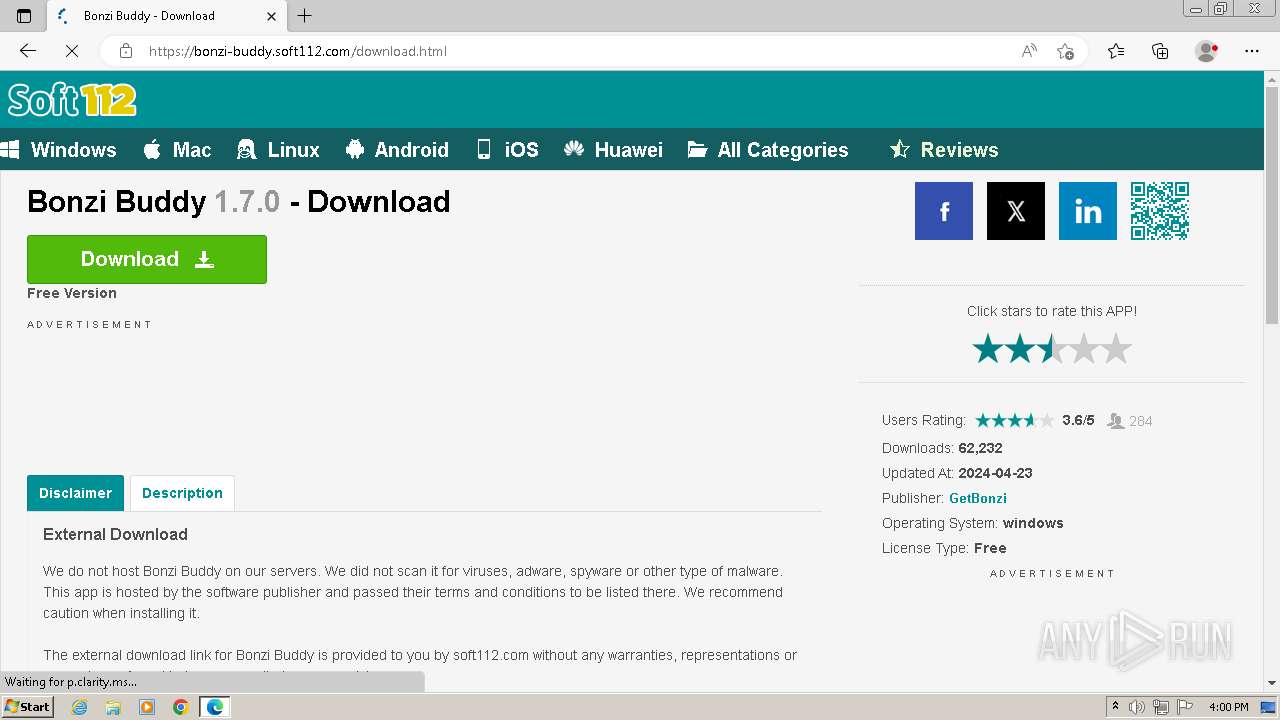This screenshot has width=1280, height=720.
Task: Open the Huawei category
Action: [x=613, y=150]
